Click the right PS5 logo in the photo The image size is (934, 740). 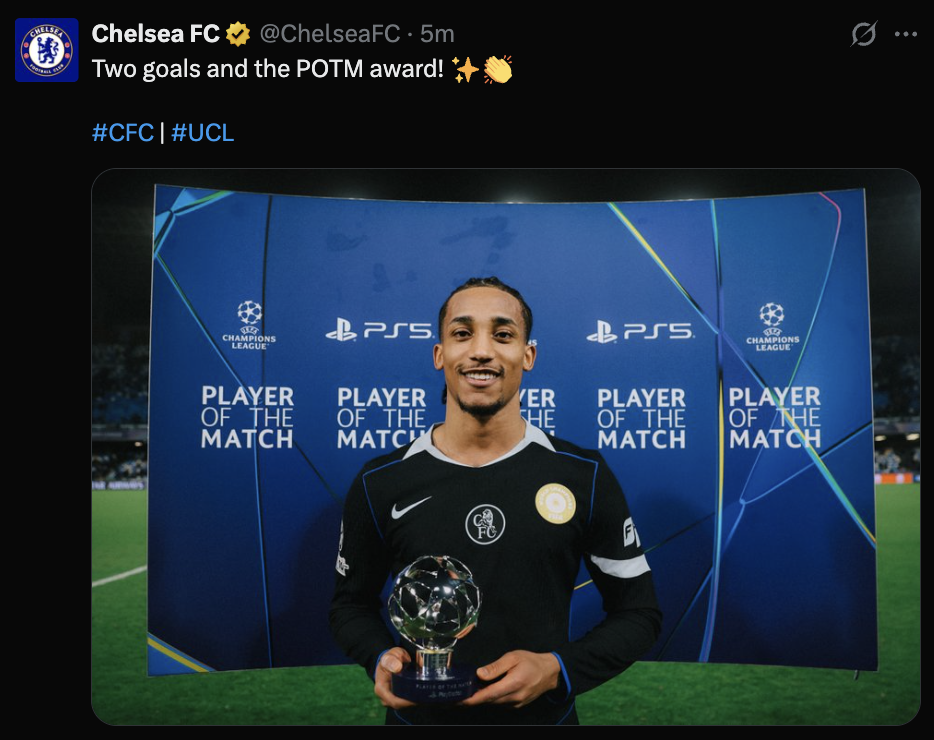tap(640, 331)
